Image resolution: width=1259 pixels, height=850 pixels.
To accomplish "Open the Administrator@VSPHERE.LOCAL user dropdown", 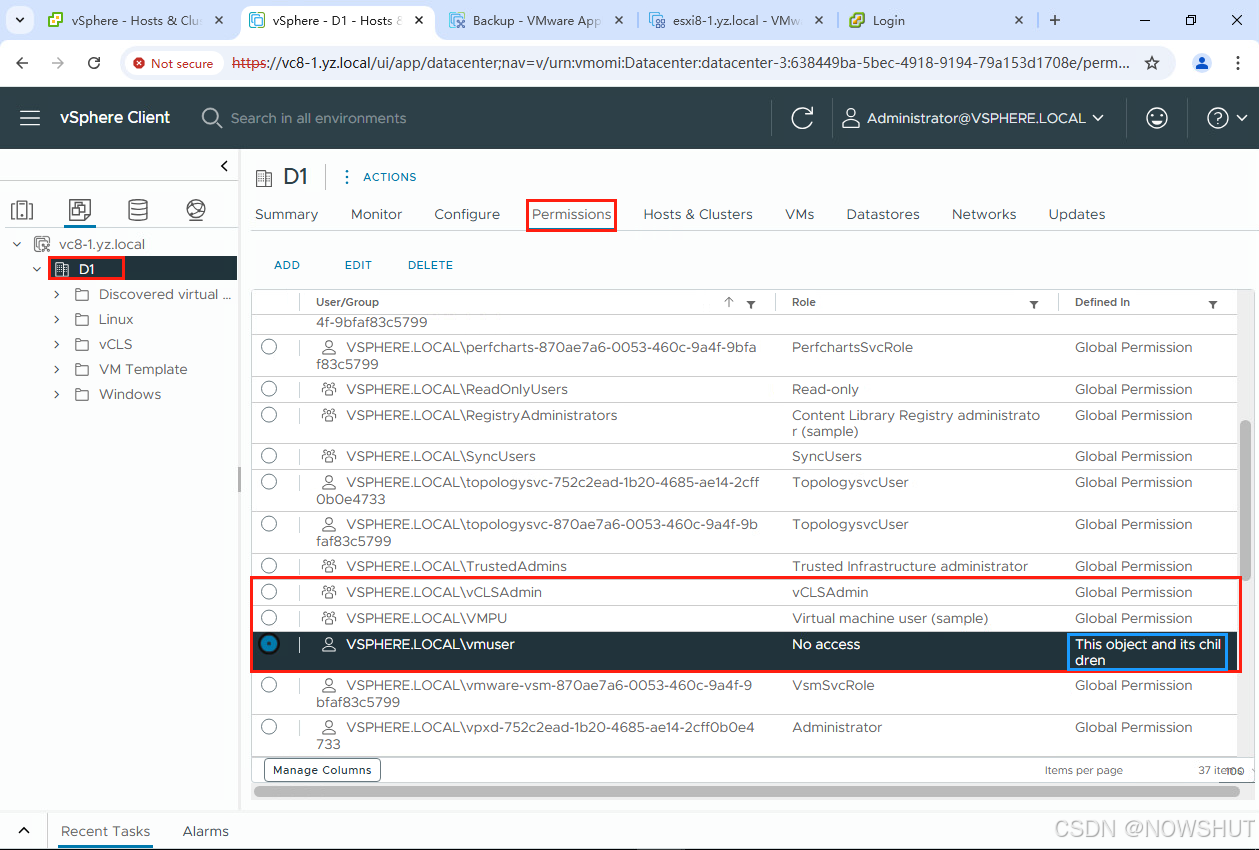I will click(973, 118).
